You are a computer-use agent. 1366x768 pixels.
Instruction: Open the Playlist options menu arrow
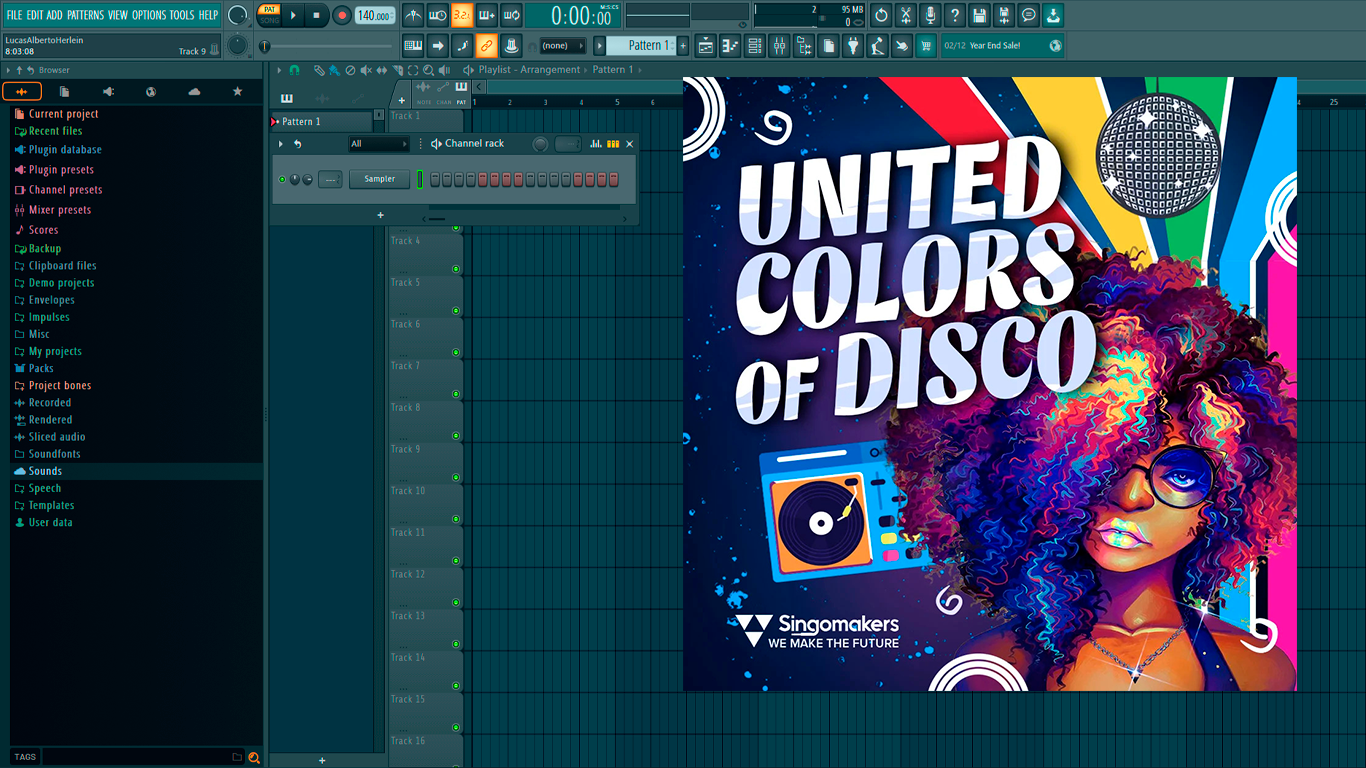tap(280, 70)
